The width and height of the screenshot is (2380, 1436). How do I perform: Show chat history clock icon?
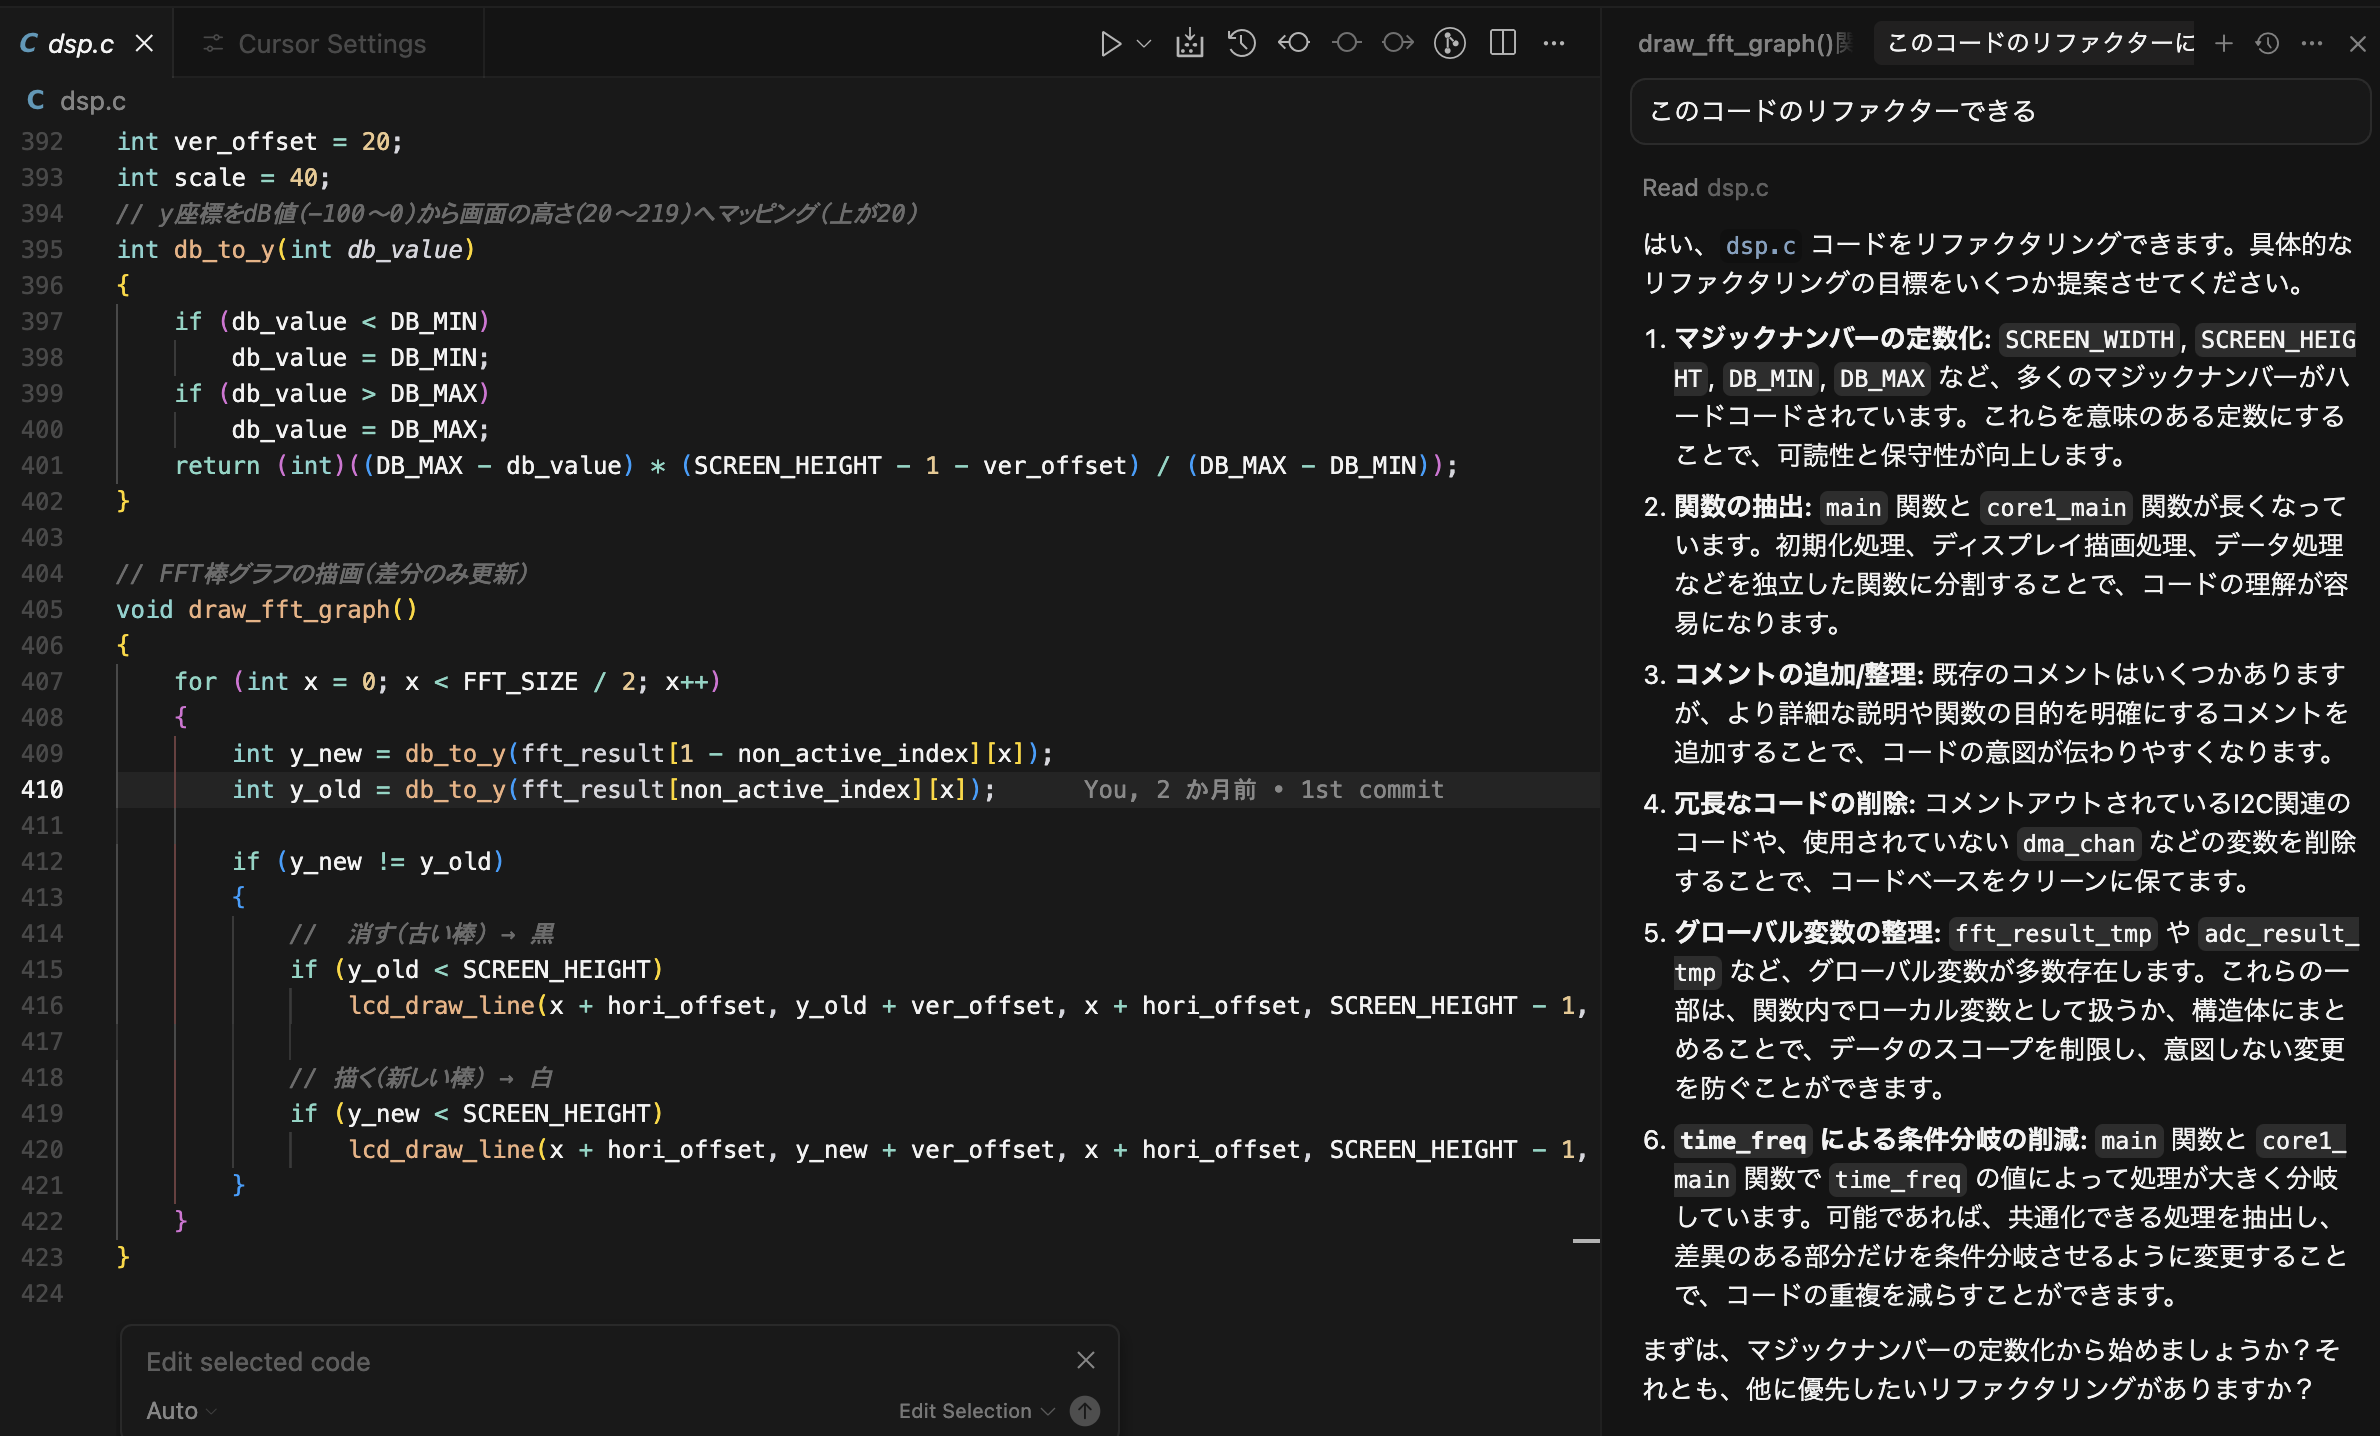coord(2268,43)
